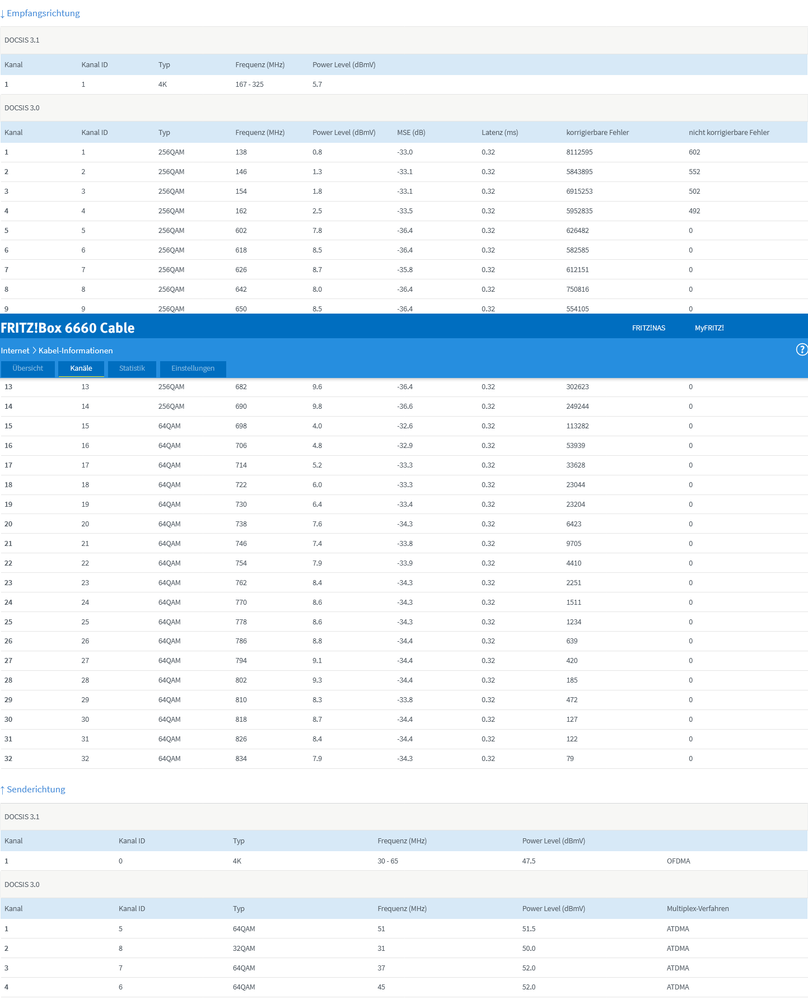Select the MSE value -32.6
The height and width of the screenshot is (999, 808).
[x=405, y=426]
